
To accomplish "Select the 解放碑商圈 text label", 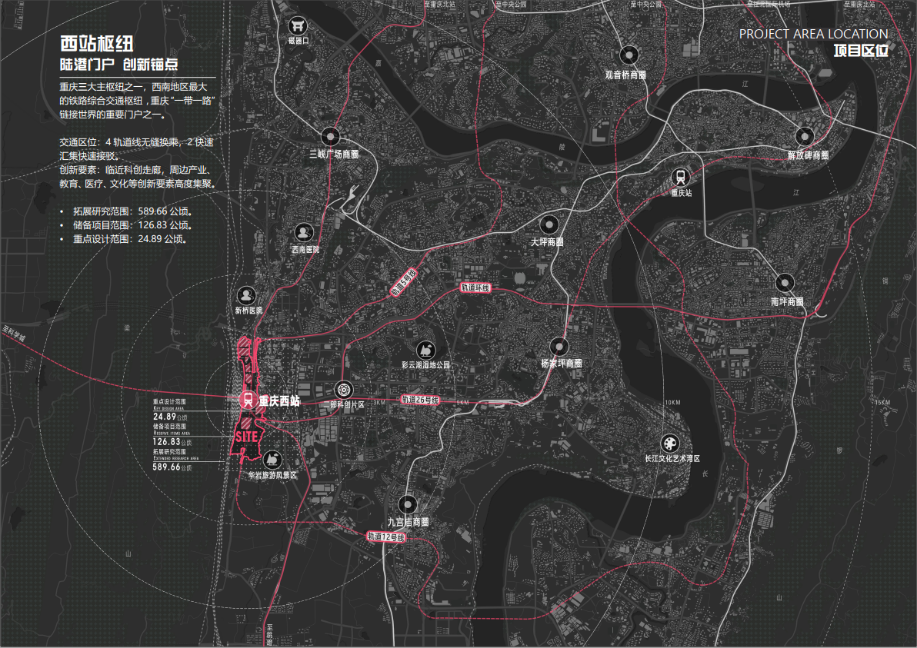I will point(808,156).
